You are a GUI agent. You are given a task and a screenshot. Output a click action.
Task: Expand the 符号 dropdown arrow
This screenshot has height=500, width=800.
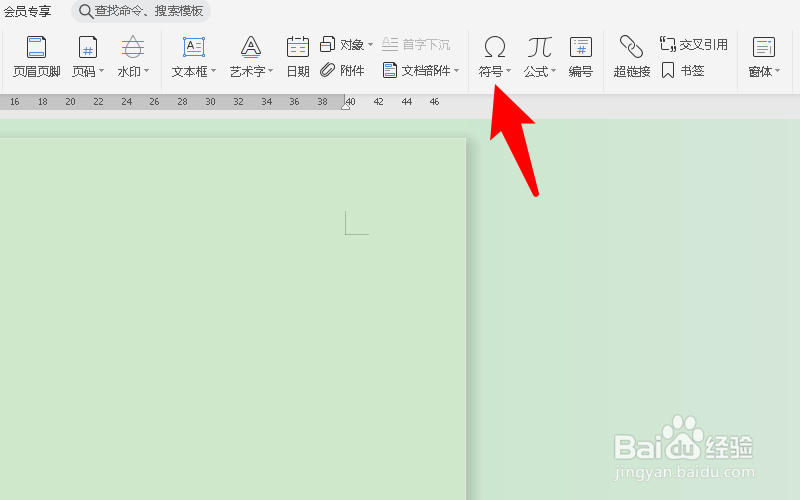click(508, 71)
